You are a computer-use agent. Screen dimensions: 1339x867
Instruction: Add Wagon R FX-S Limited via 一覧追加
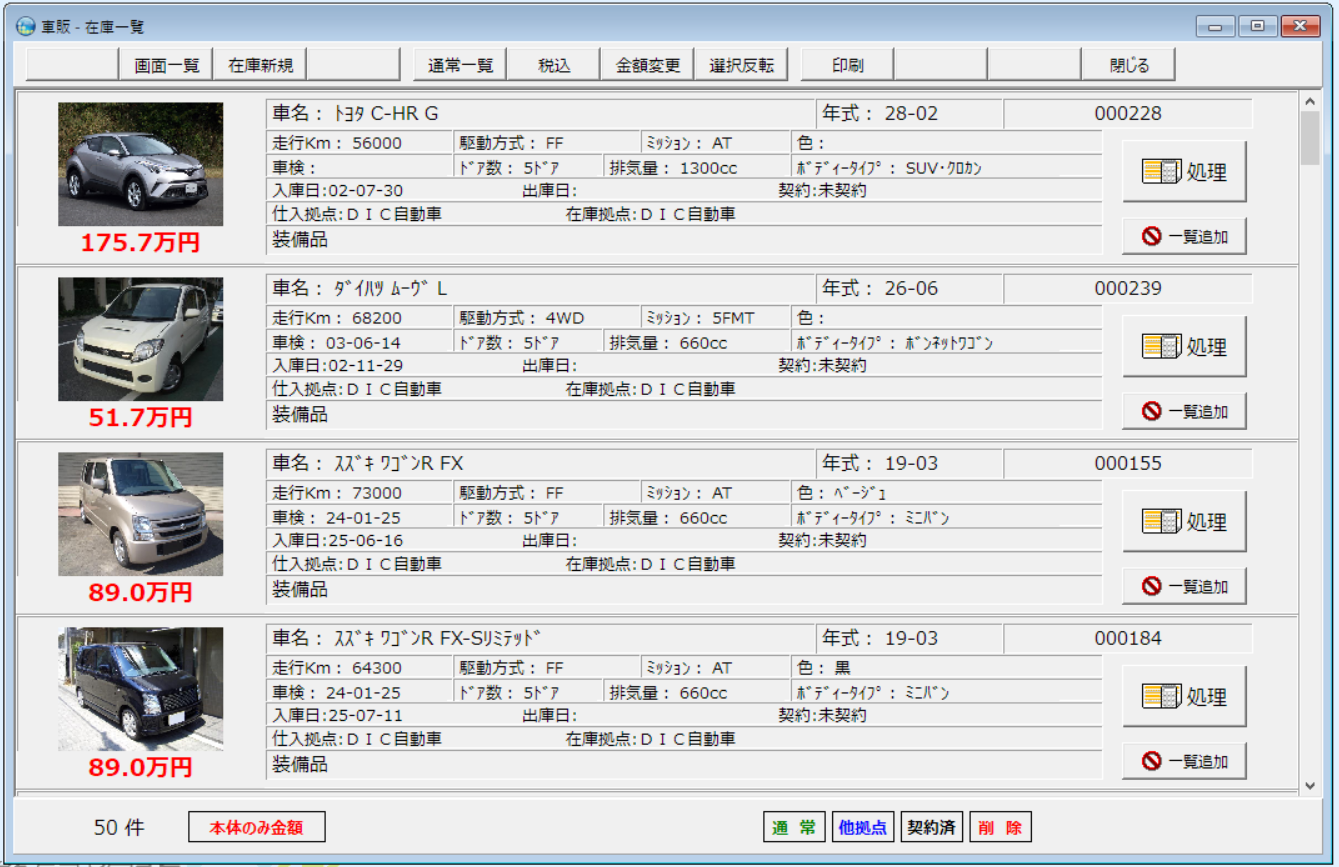click(1184, 761)
